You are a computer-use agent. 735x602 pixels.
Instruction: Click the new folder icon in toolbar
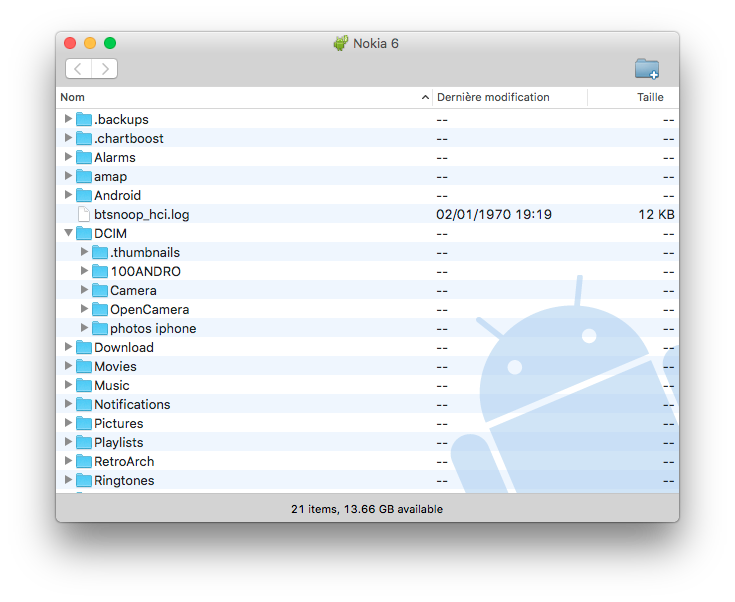click(x=647, y=68)
